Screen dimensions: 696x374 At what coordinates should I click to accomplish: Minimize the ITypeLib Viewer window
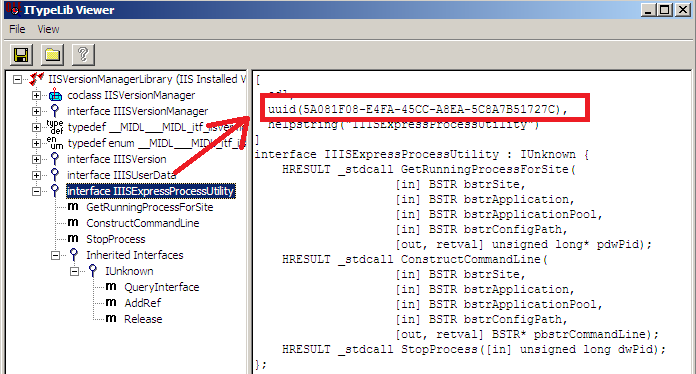(x=649, y=10)
